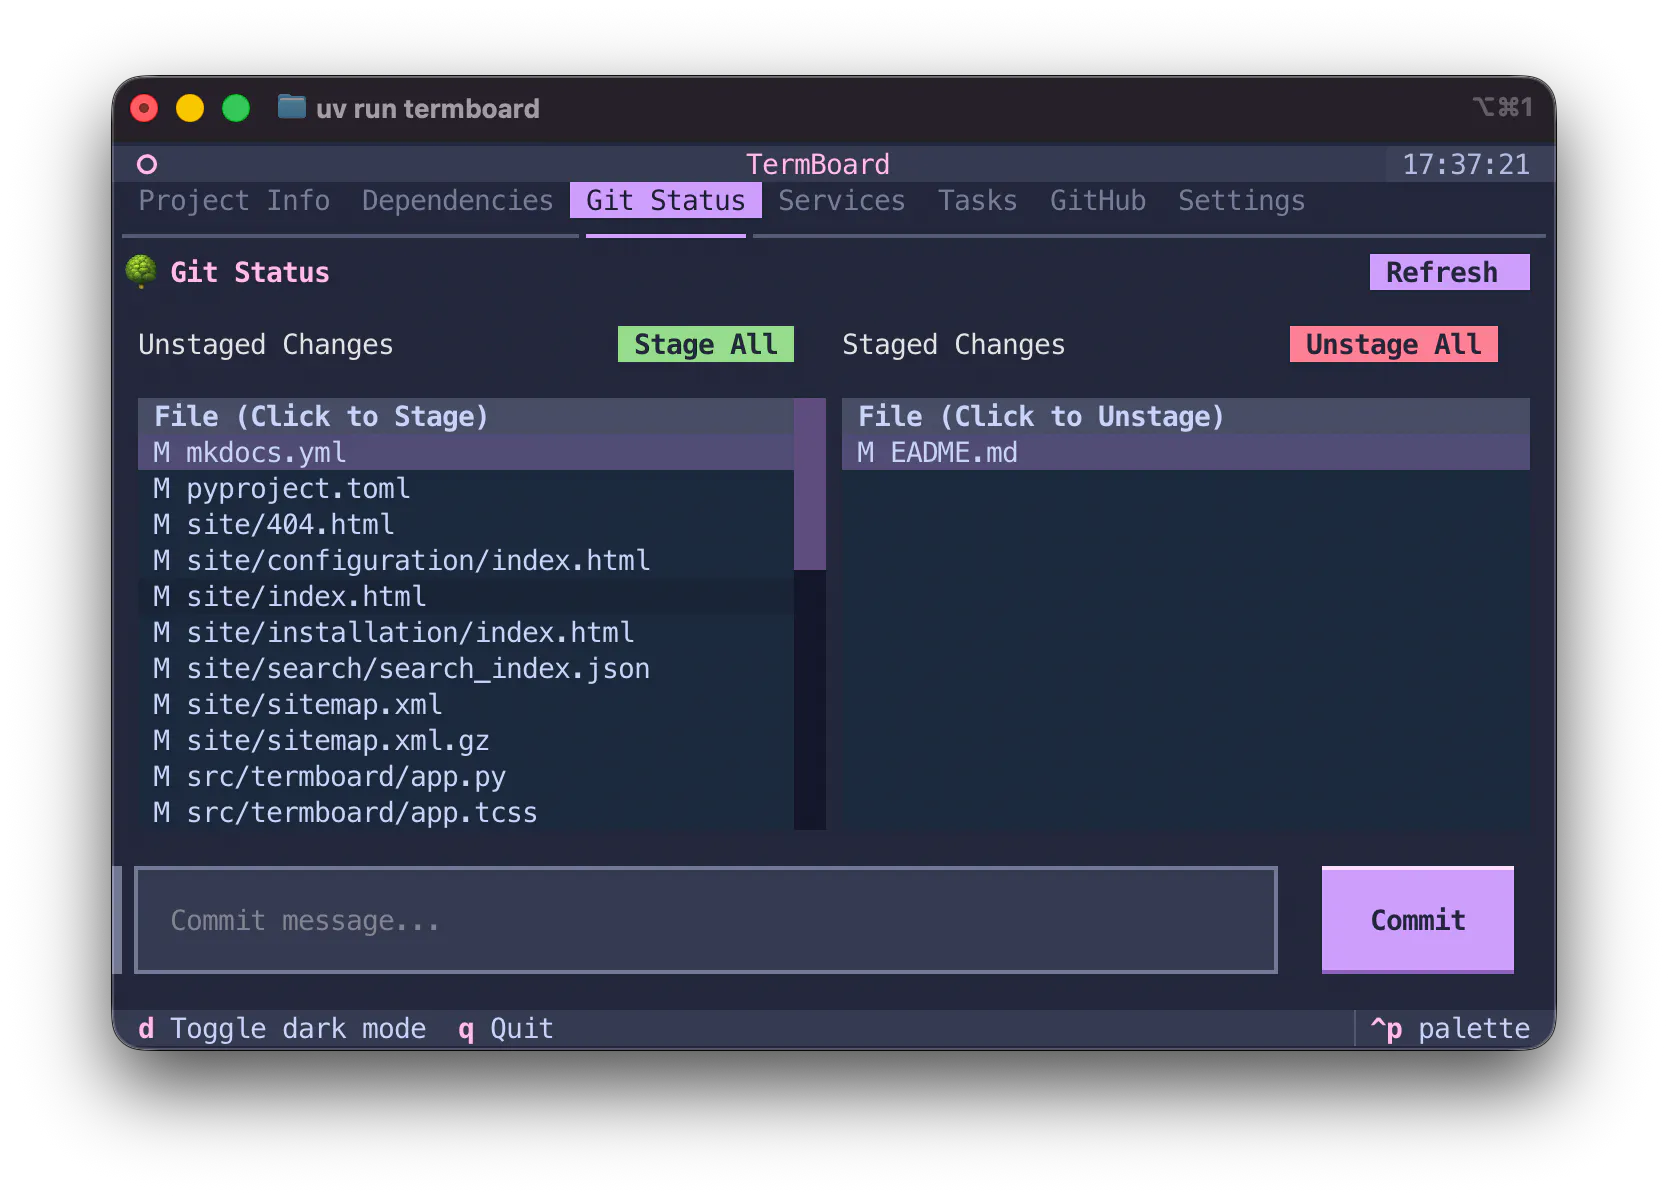Switch to the Dependencies tab
The height and width of the screenshot is (1198, 1668).
click(457, 200)
